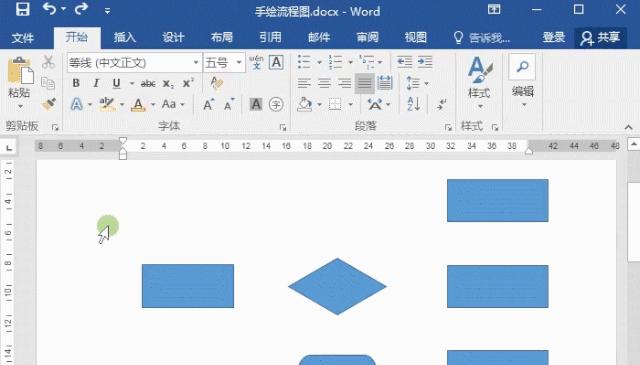Open the line spacing dropdown
The height and width of the screenshot is (365, 640).
[417, 83]
